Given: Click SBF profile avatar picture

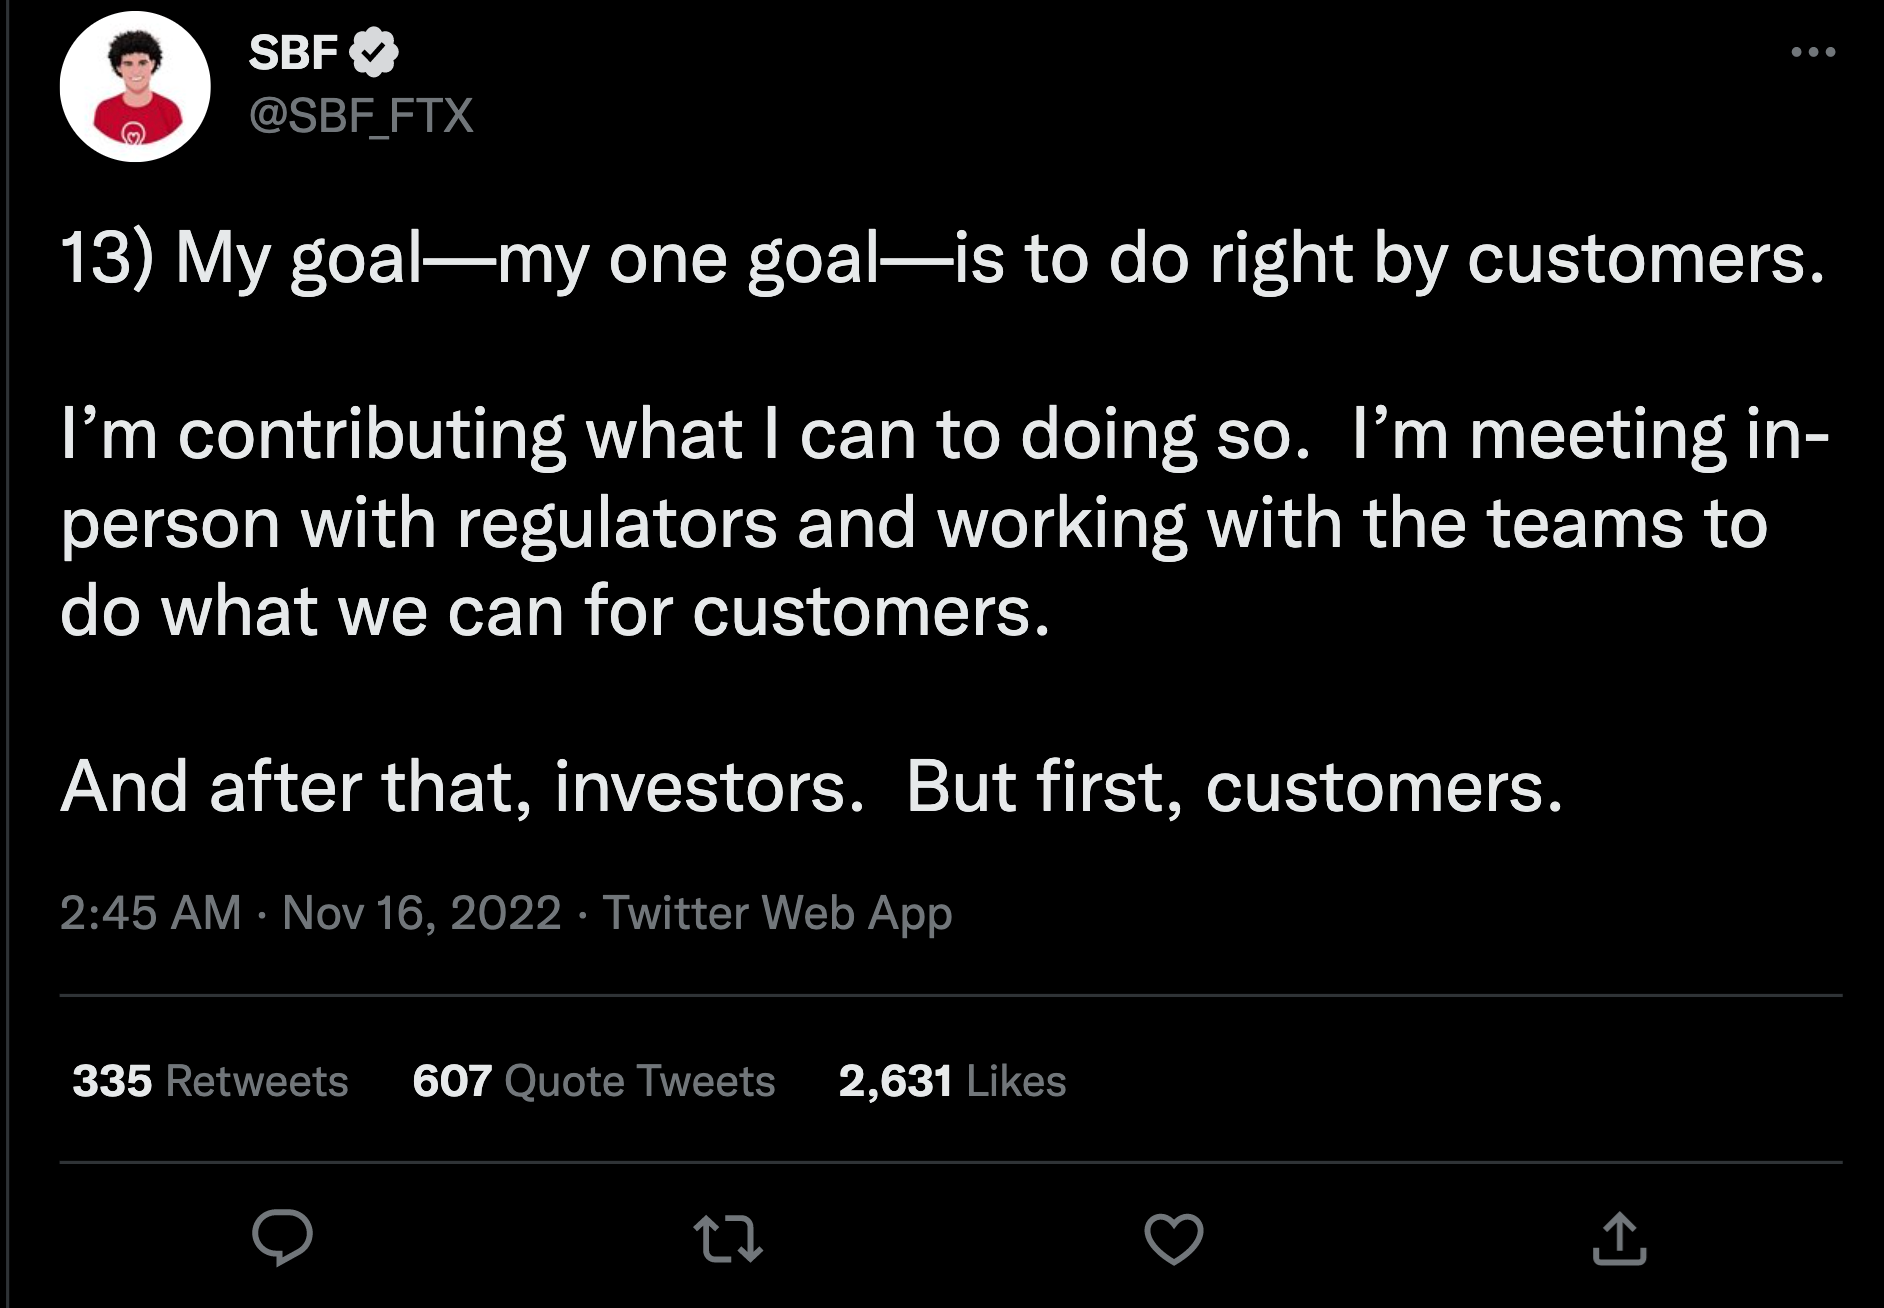Looking at the screenshot, I should coord(135,87).
